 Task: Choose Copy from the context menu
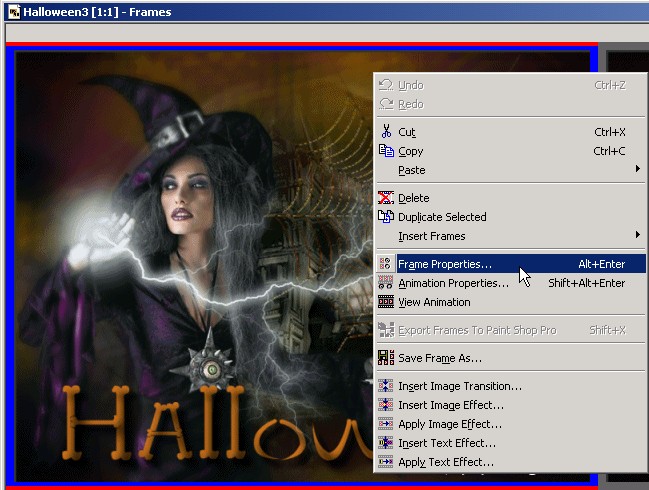(510, 151)
